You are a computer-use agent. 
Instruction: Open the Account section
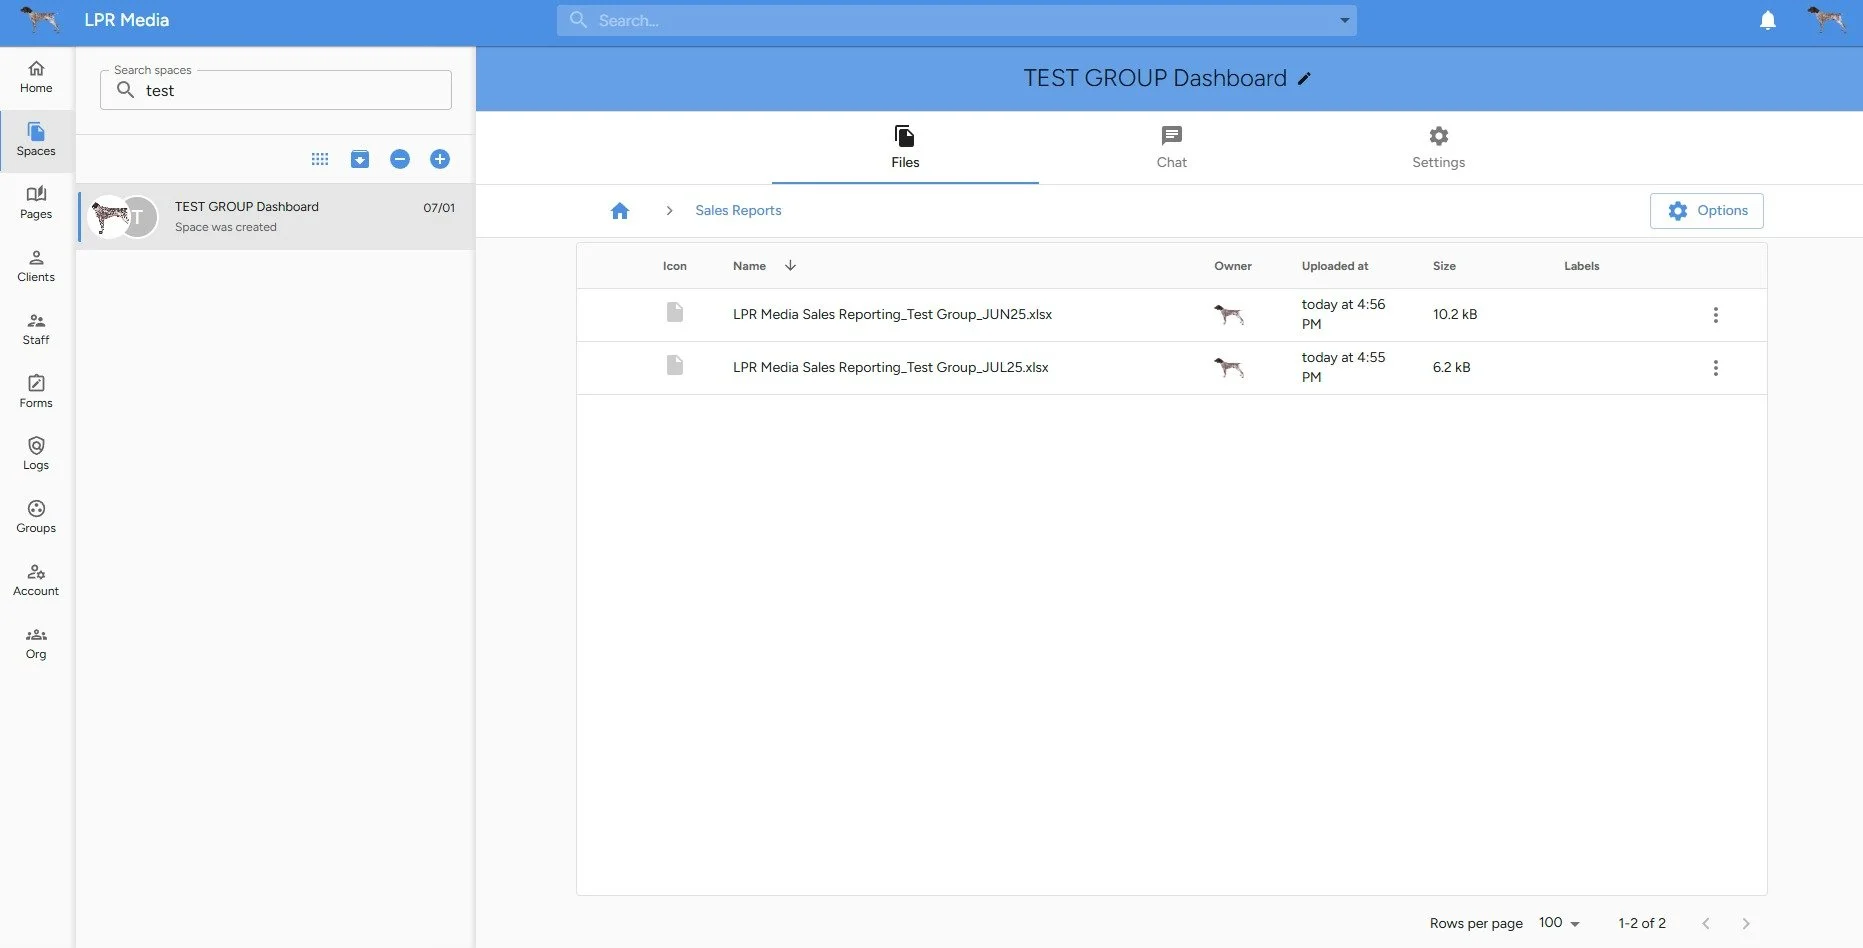click(x=36, y=580)
